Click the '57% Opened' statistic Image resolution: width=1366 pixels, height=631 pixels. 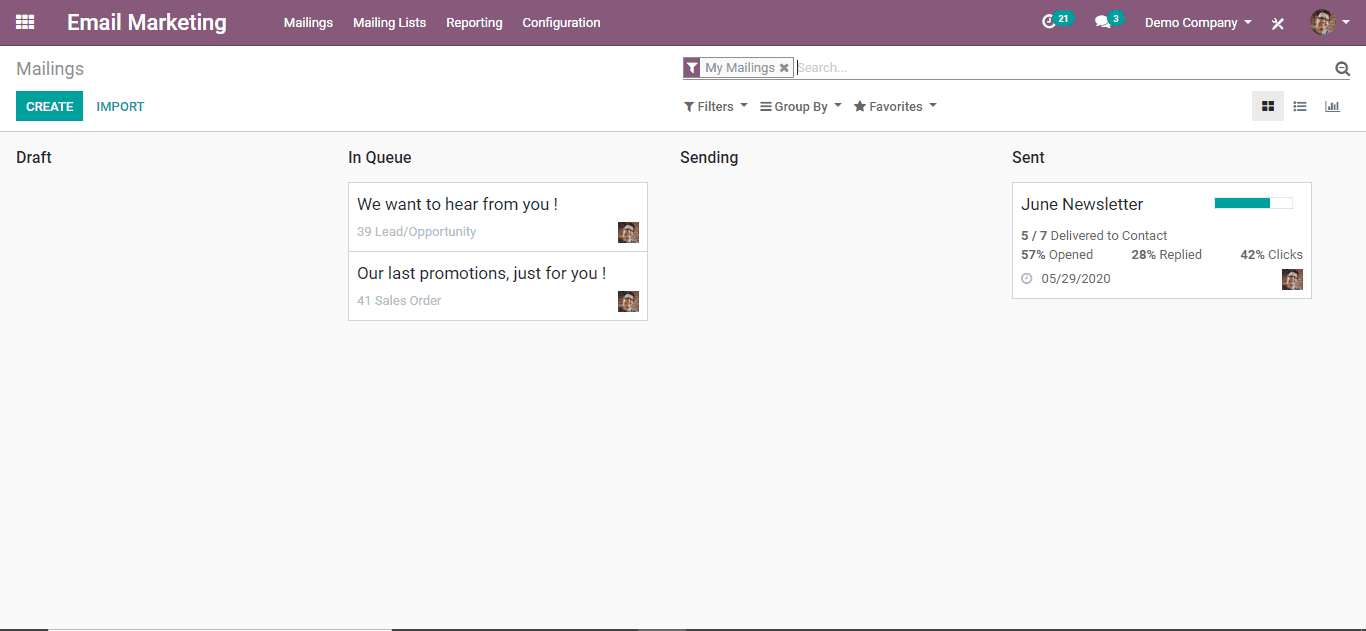pyautogui.click(x=1057, y=255)
